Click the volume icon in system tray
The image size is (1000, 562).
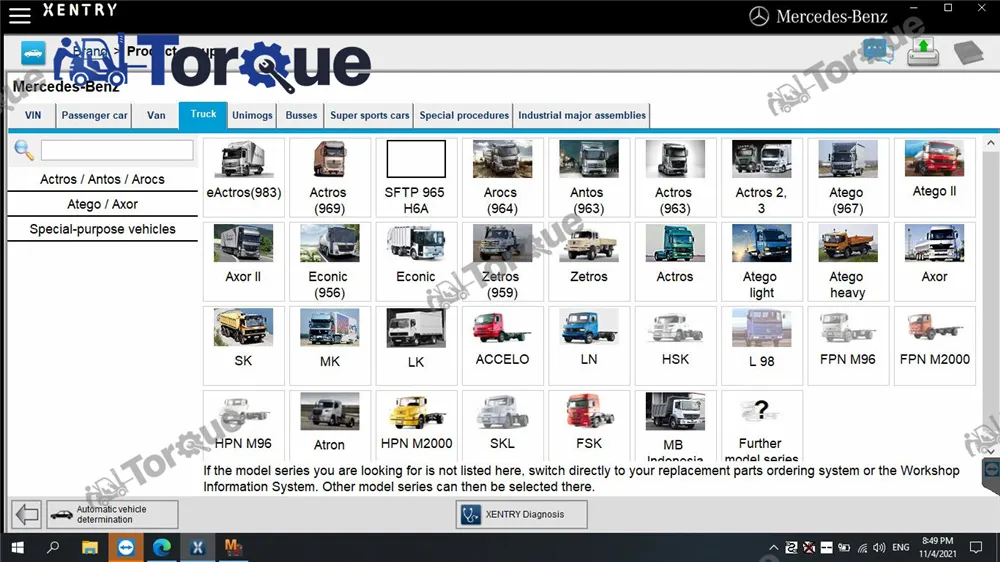[x=879, y=548]
